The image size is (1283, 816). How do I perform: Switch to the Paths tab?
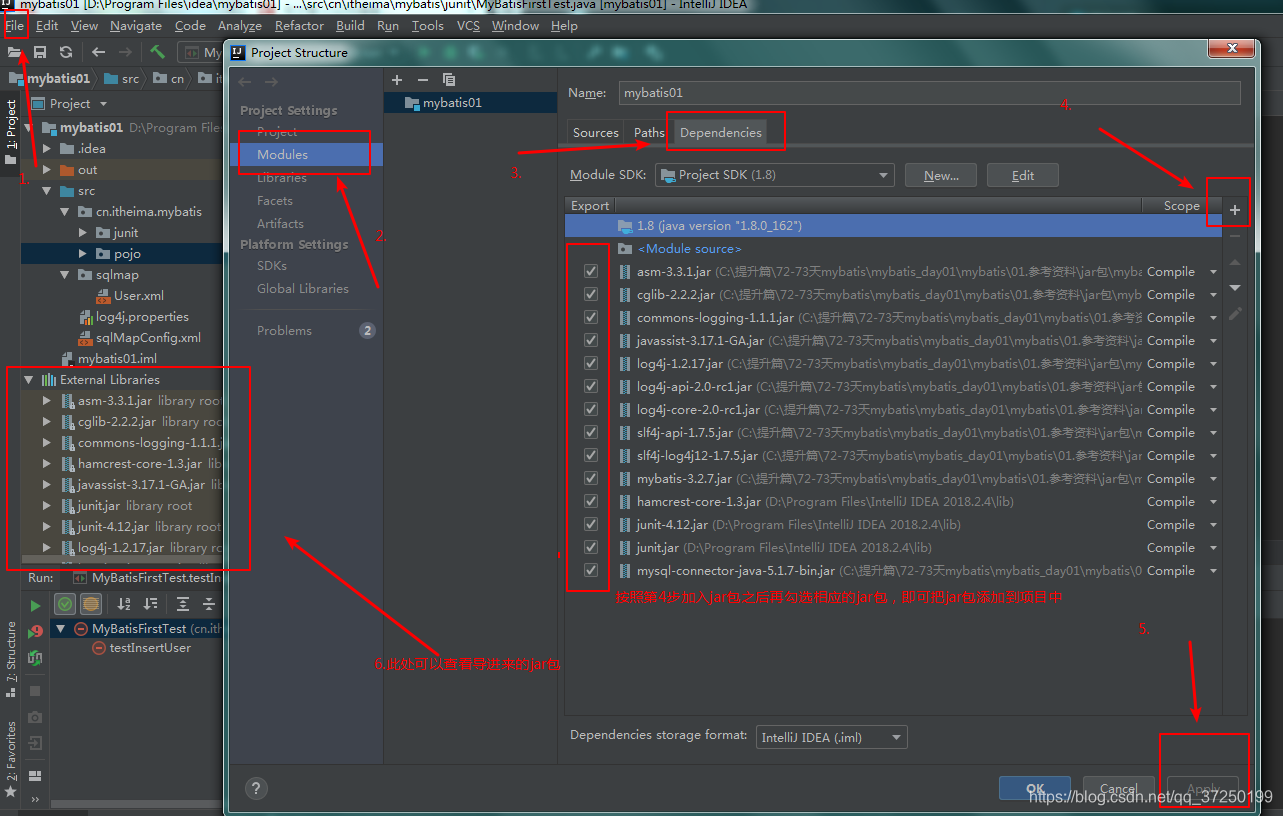pos(649,133)
